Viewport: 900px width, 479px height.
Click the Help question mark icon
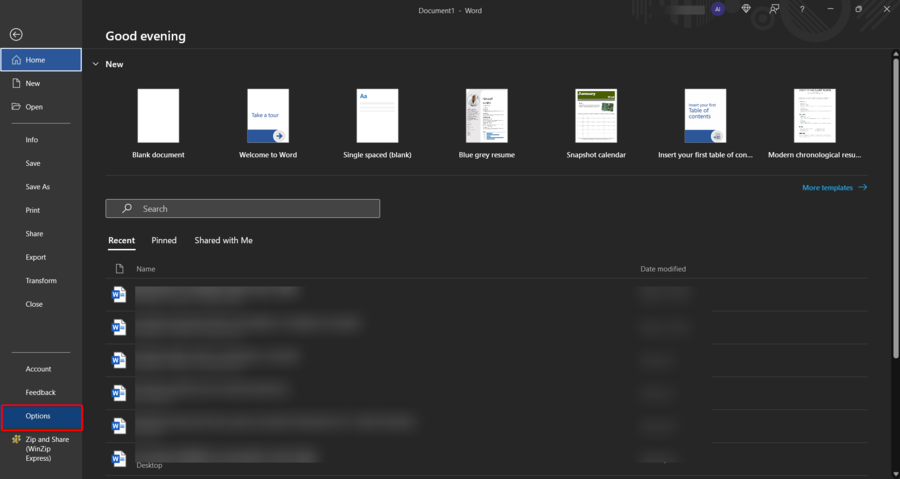(x=802, y=9)
